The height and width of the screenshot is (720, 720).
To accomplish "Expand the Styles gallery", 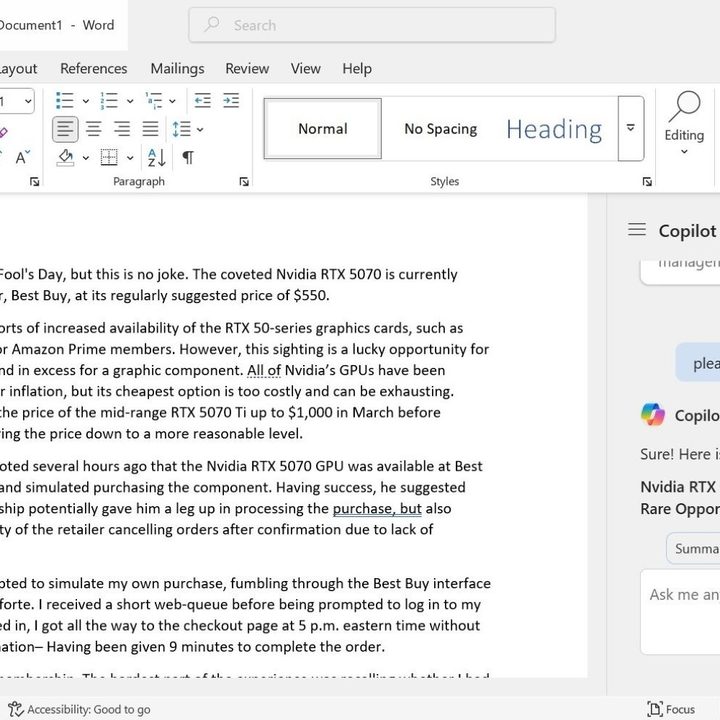I will tap(631, 129).
